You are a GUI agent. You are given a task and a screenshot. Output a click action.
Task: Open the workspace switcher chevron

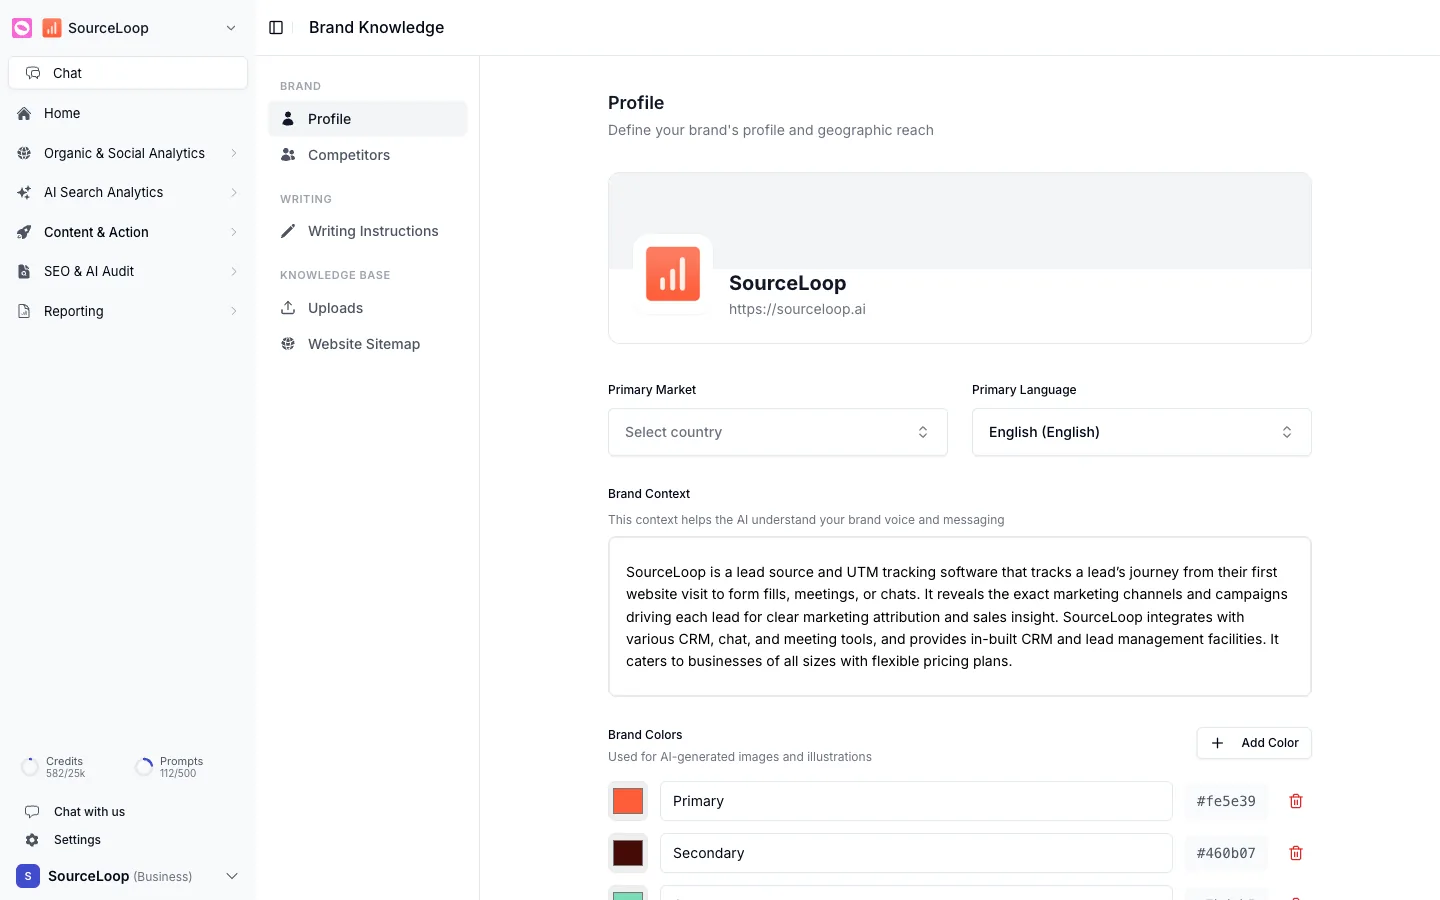click(231, 28)
